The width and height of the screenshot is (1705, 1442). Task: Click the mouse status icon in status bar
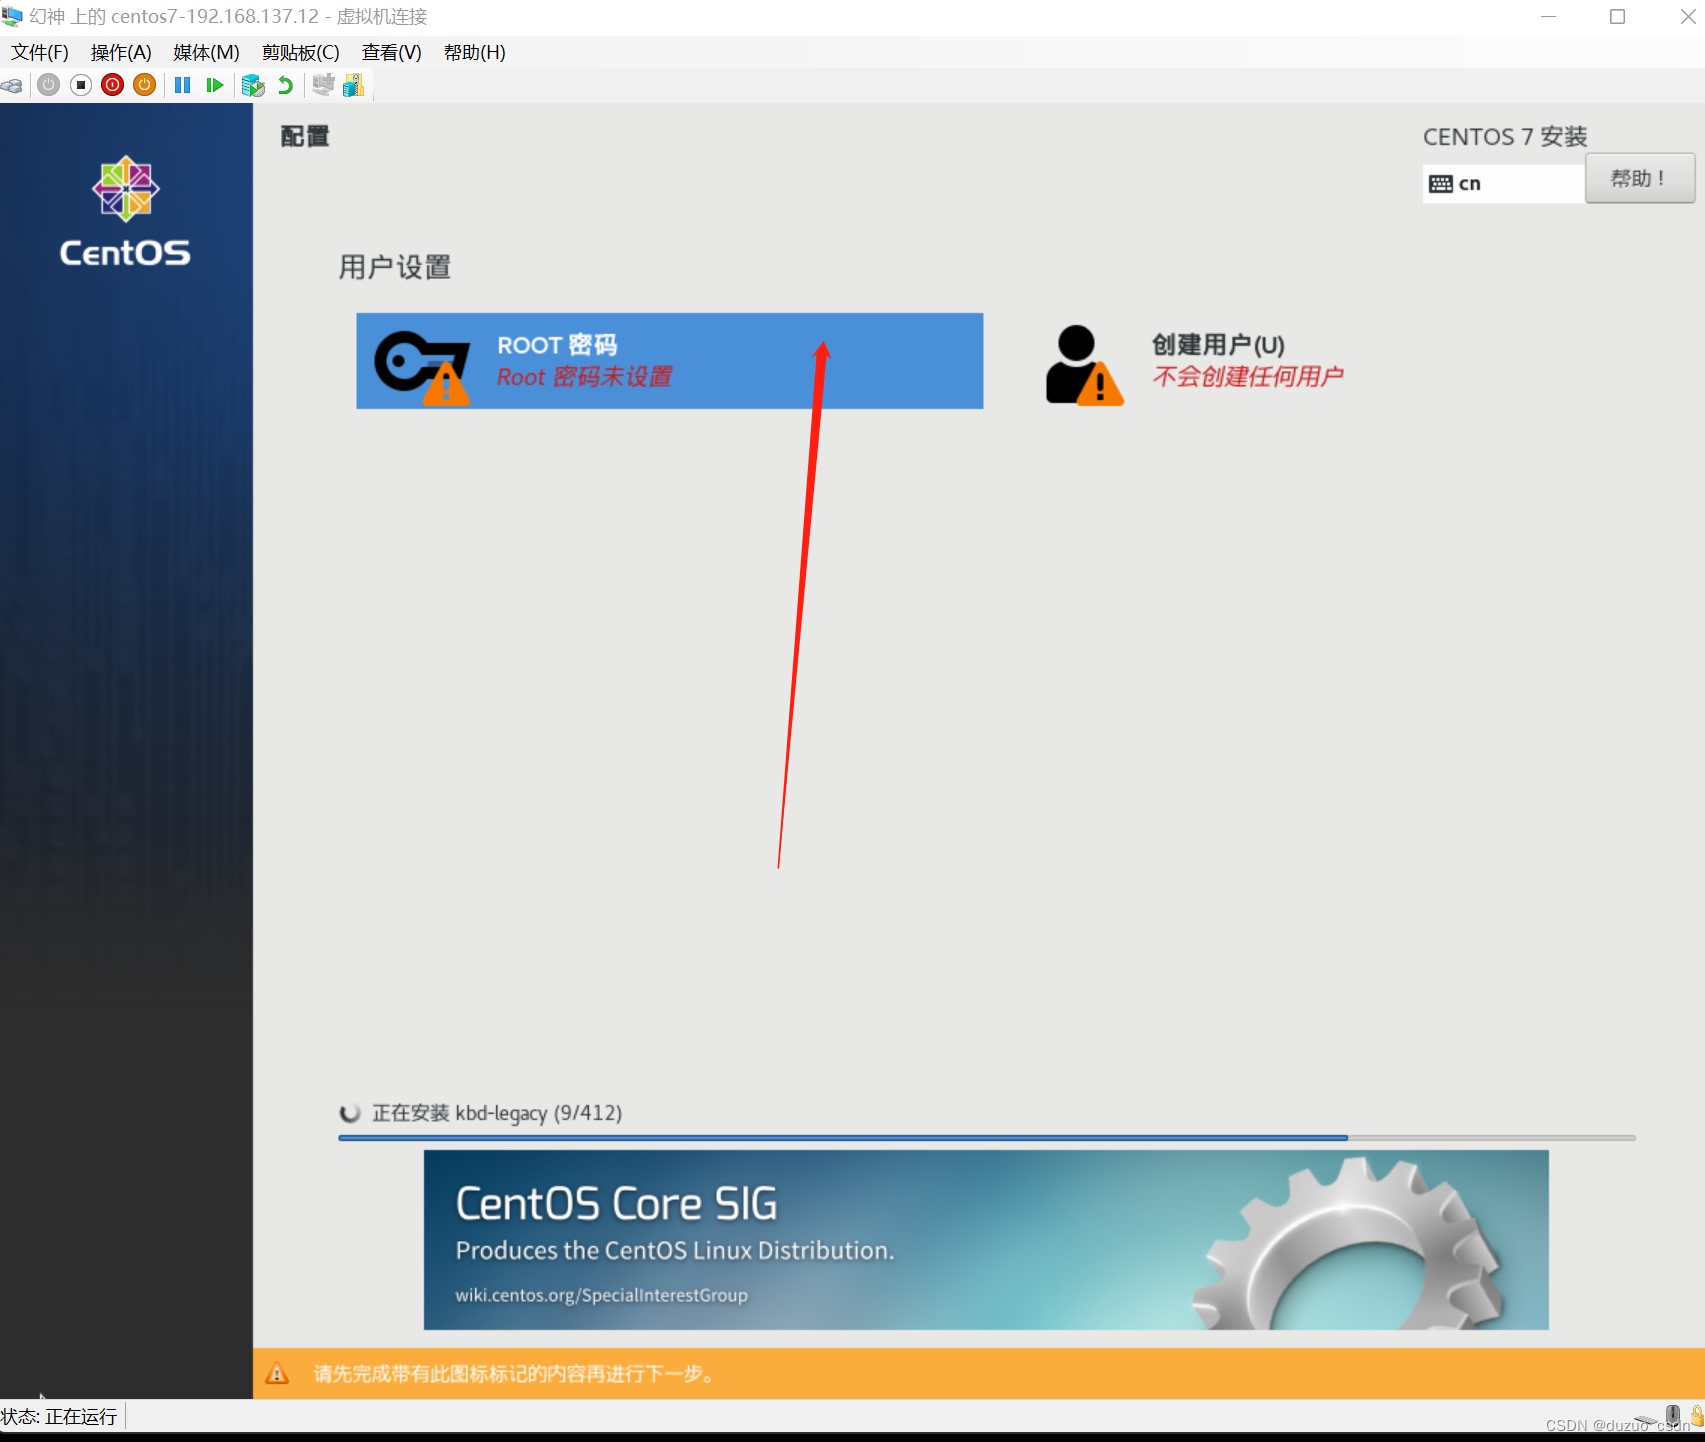[1672, 1414]
